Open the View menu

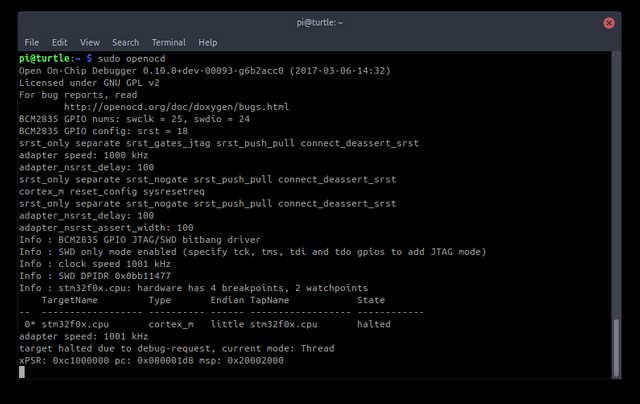(90, 42)
